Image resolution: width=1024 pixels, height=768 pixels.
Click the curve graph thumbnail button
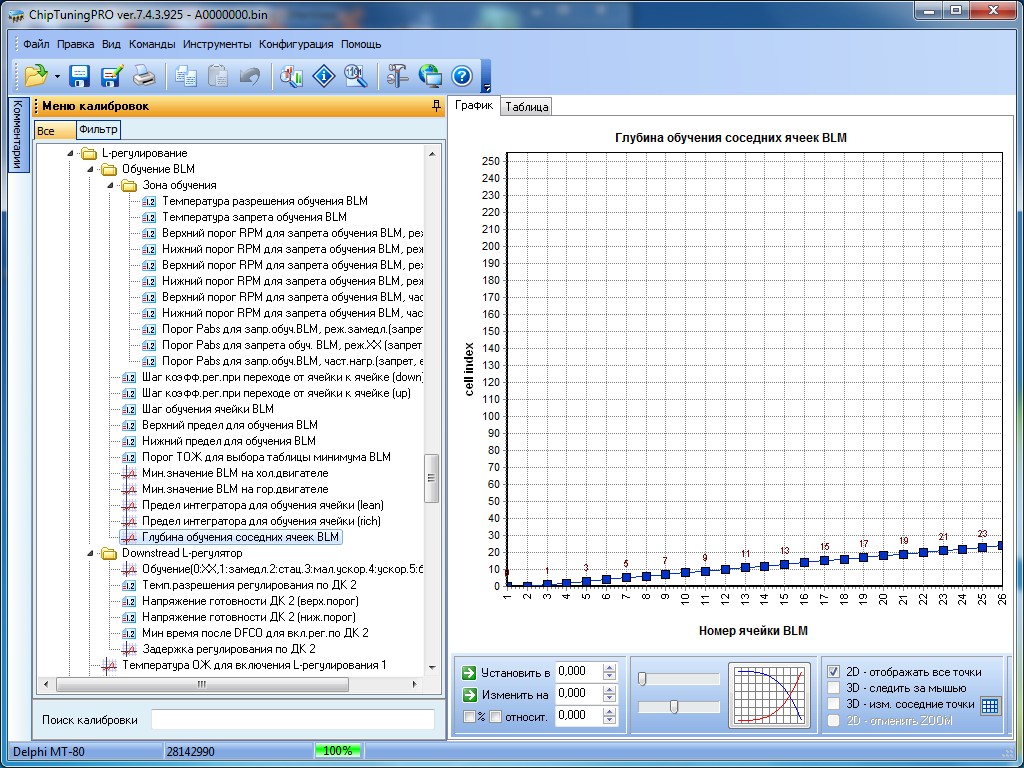point(768,693)
